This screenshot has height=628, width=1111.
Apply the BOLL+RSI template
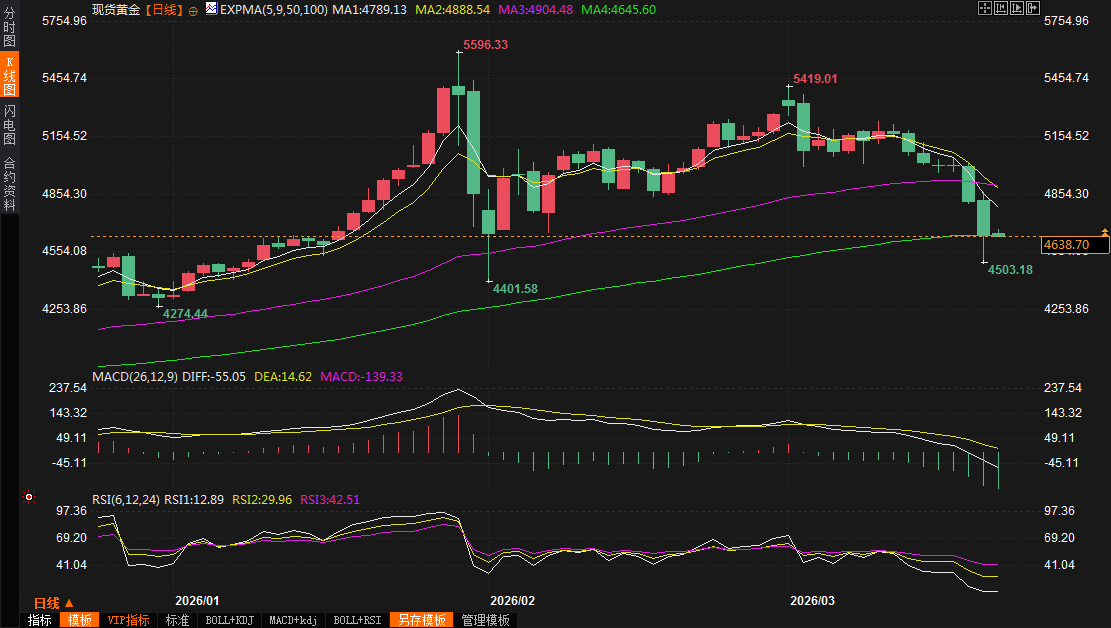(x=356, y=620)
